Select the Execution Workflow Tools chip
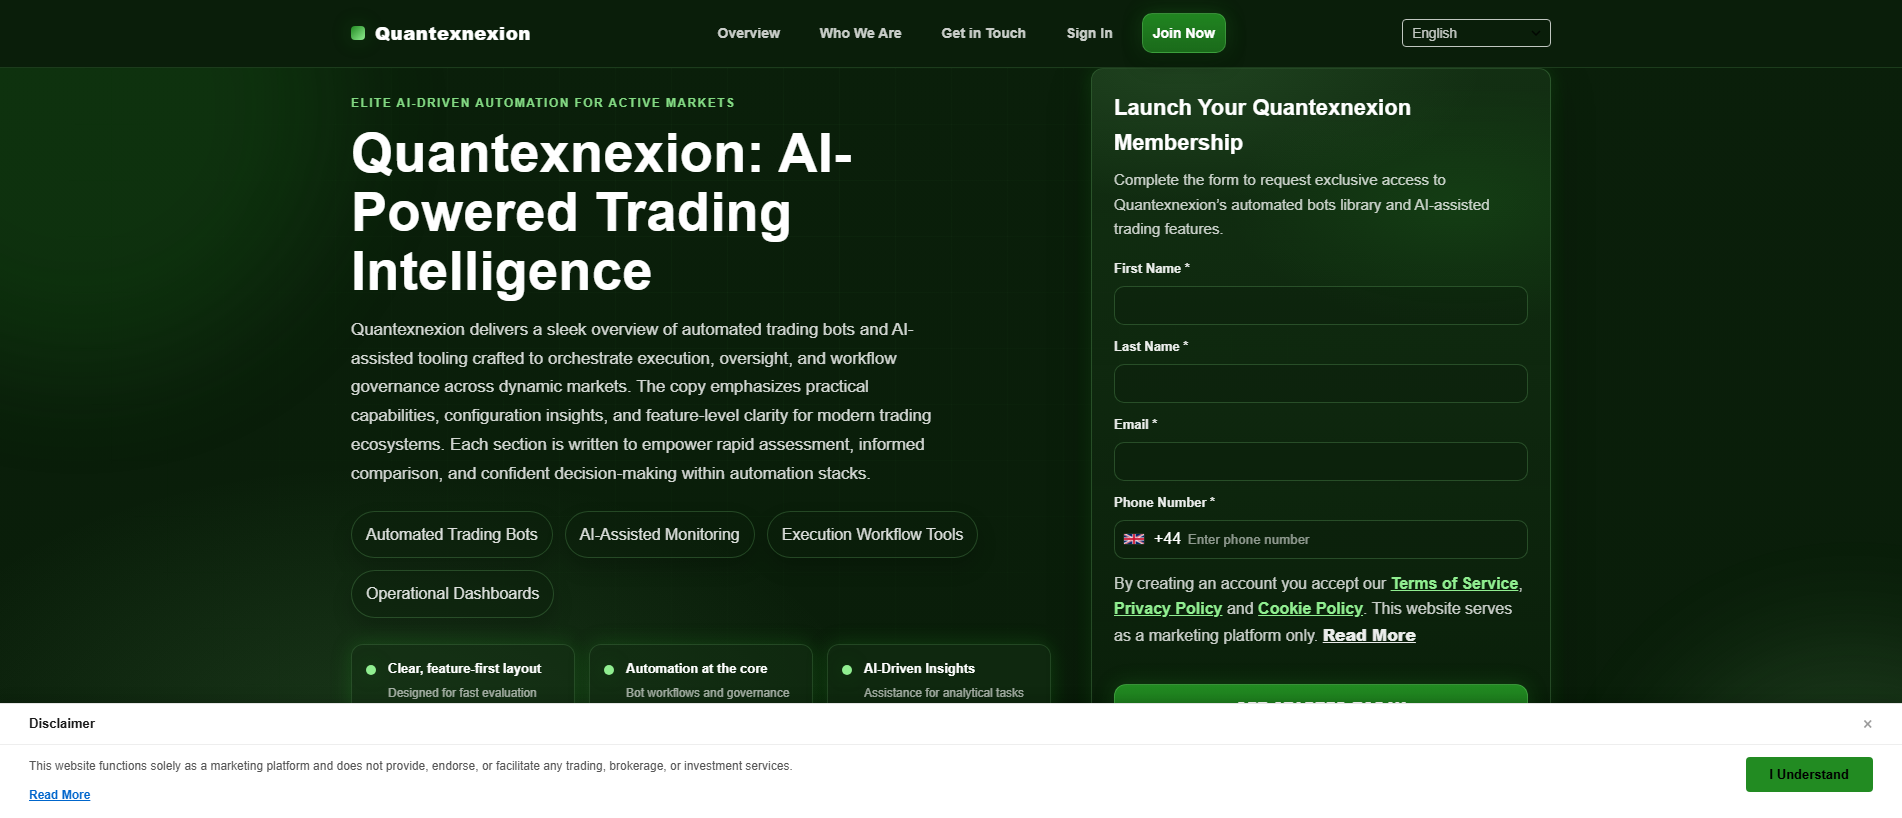 point(872,534)
